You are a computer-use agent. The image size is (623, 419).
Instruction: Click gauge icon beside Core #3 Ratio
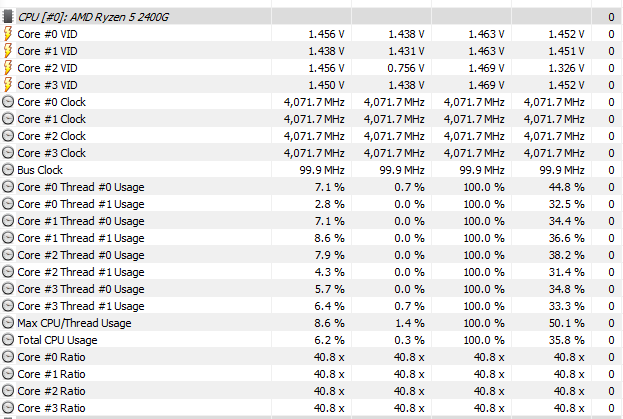(x=8, y=408)
